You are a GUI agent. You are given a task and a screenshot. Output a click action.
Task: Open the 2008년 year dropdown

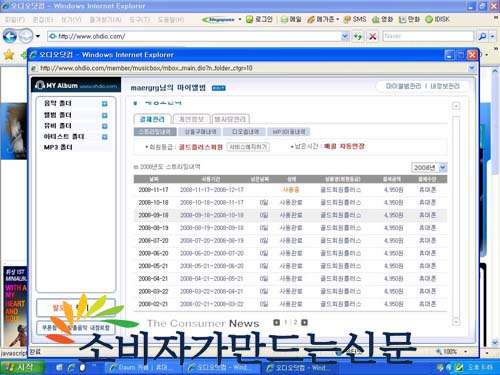[429, 168]
